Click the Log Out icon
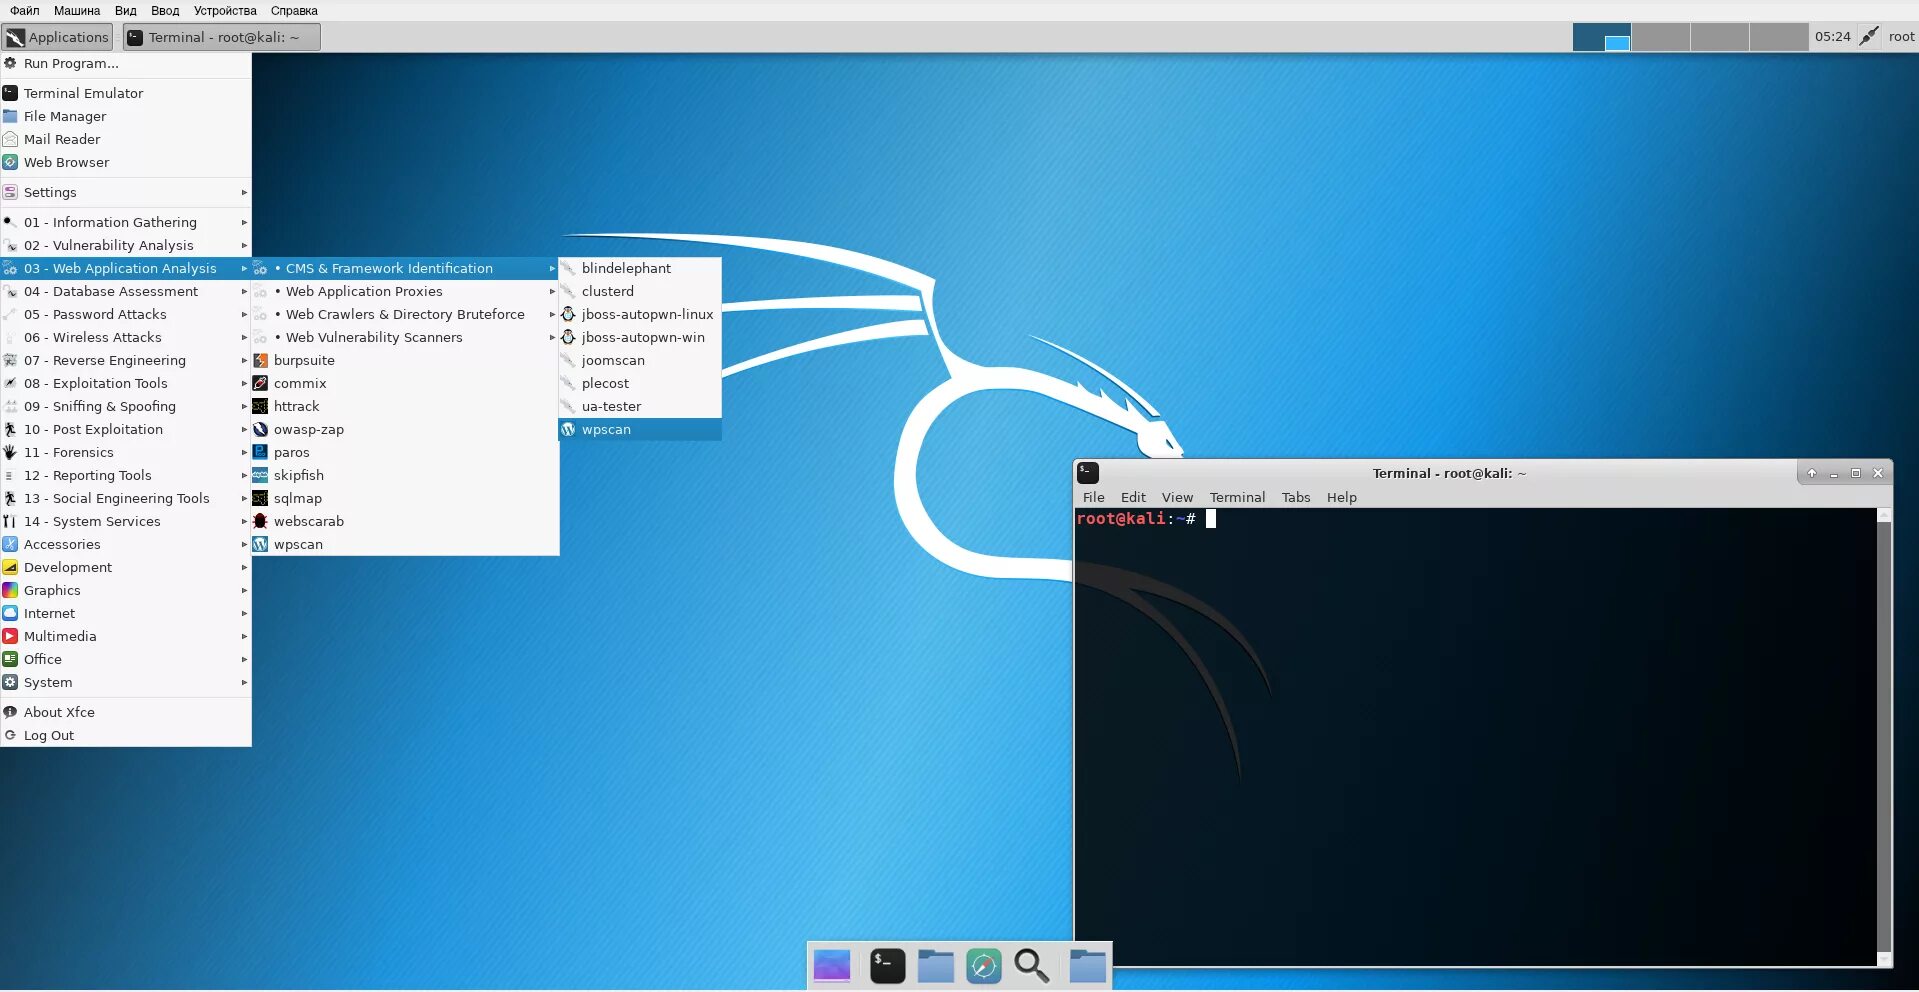Viewport: 1919px width, 992px height. pyautogui.click(x=10, y=735)
